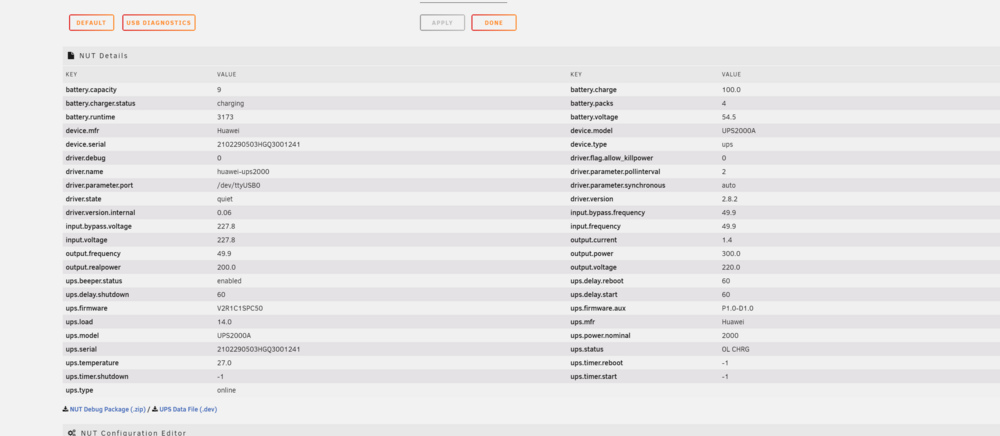Select input.frequency key
The width and height of the screenshot is (1000, 436).
coord(595,226)
